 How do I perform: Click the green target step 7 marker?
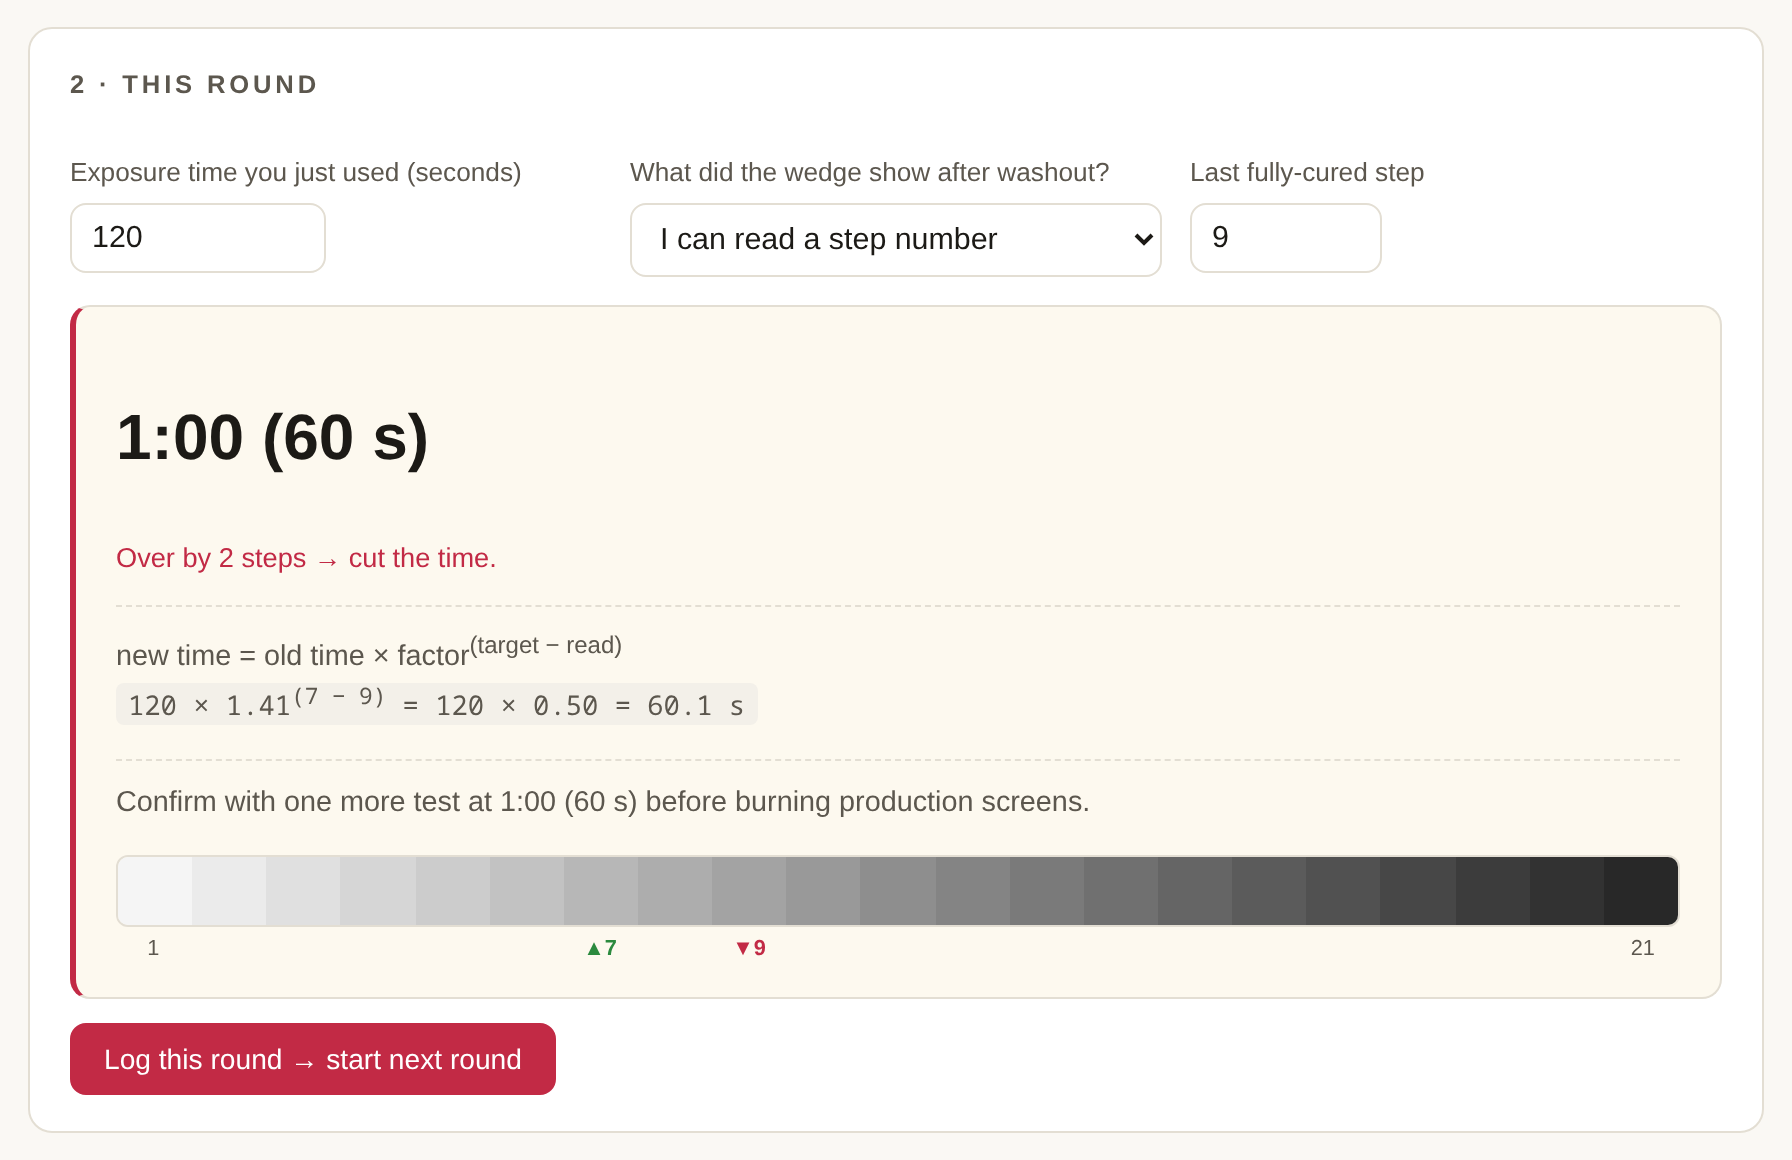pos(601,948)
